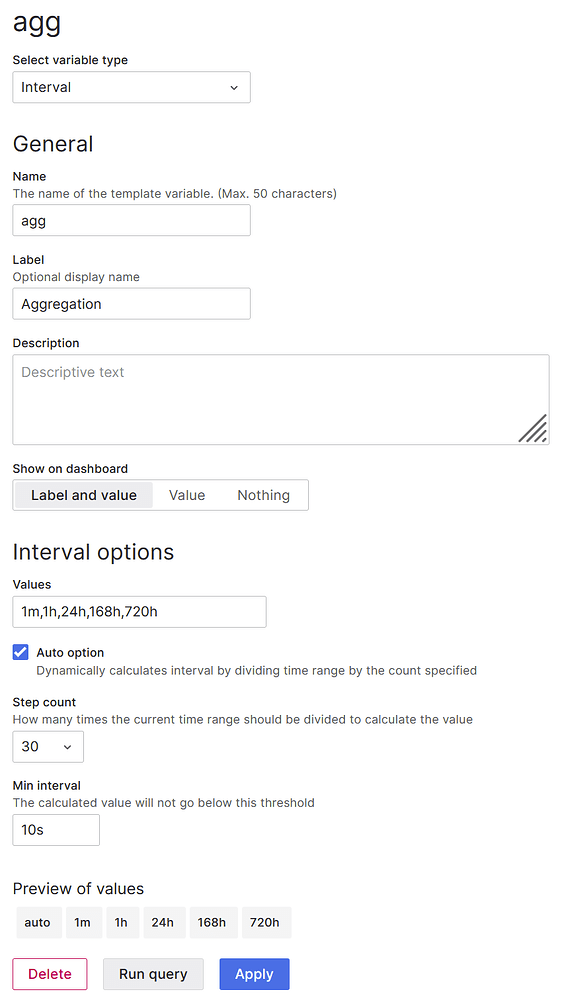Click the chevron arrow in Step count selector

[x=68, y=747]
